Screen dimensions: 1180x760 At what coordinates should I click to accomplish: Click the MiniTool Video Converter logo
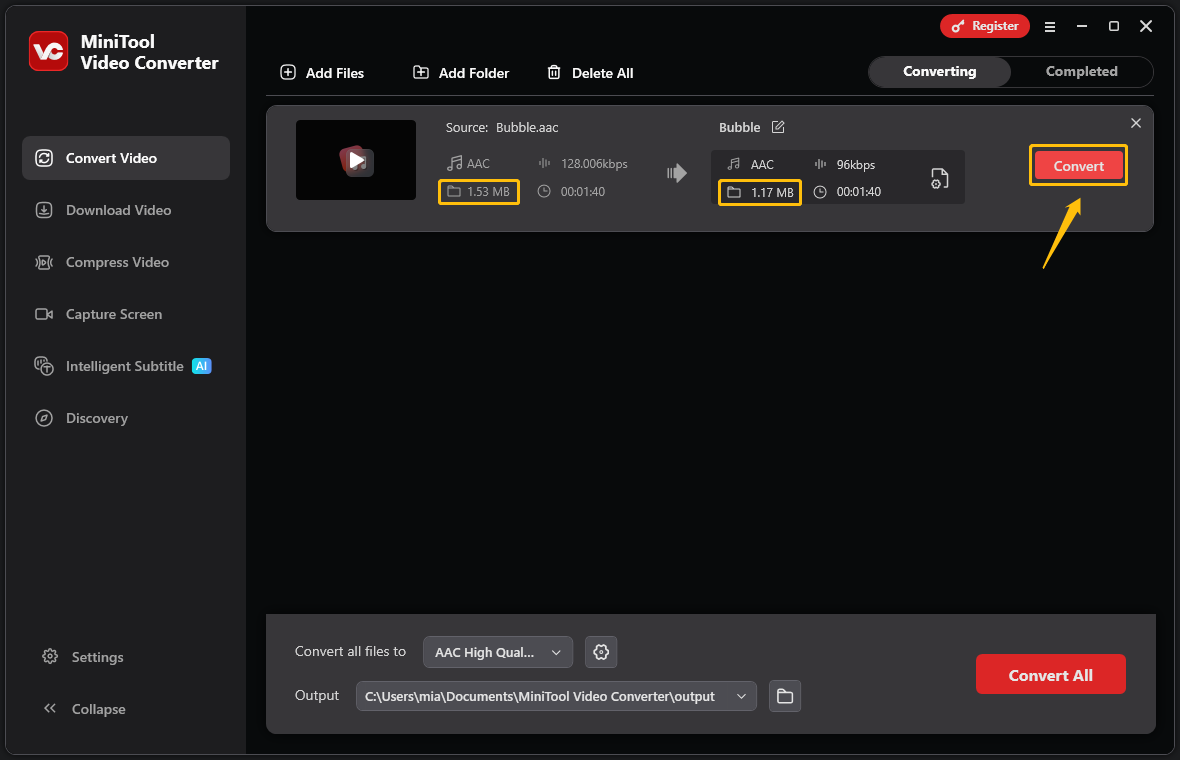[x=48, y=51]
